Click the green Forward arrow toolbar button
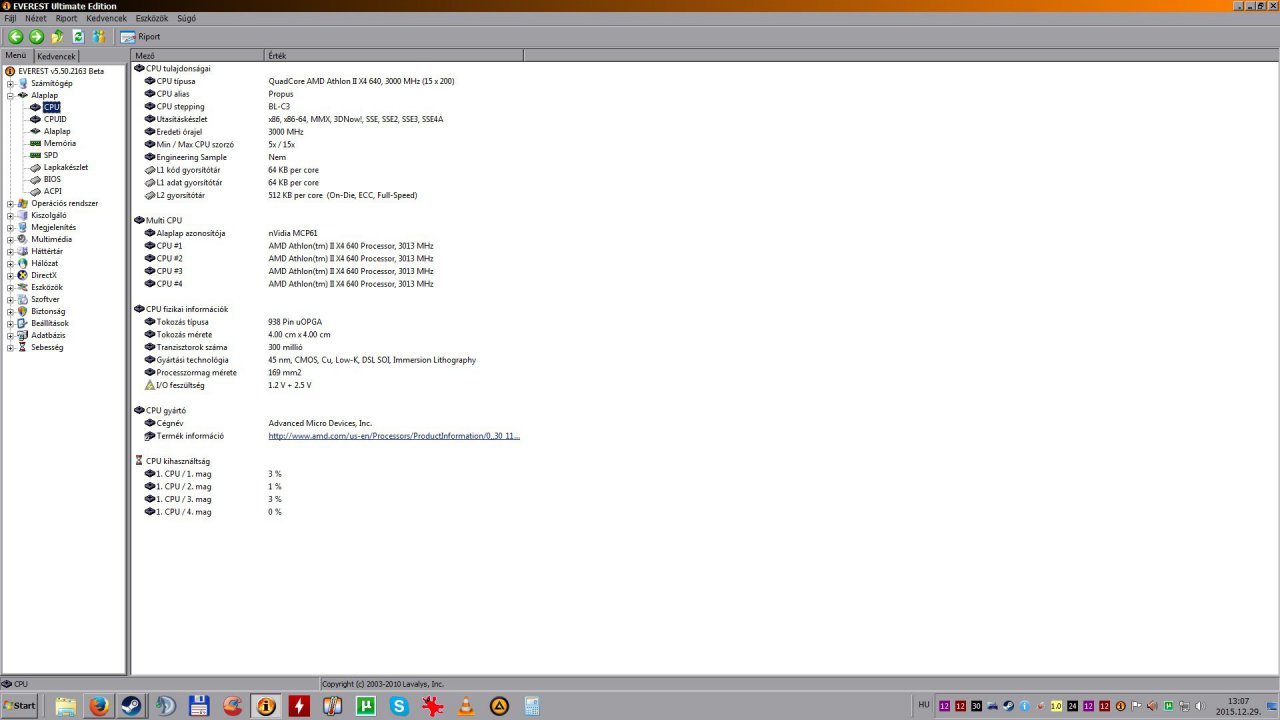1280x720 pixels. coord(36,36)
